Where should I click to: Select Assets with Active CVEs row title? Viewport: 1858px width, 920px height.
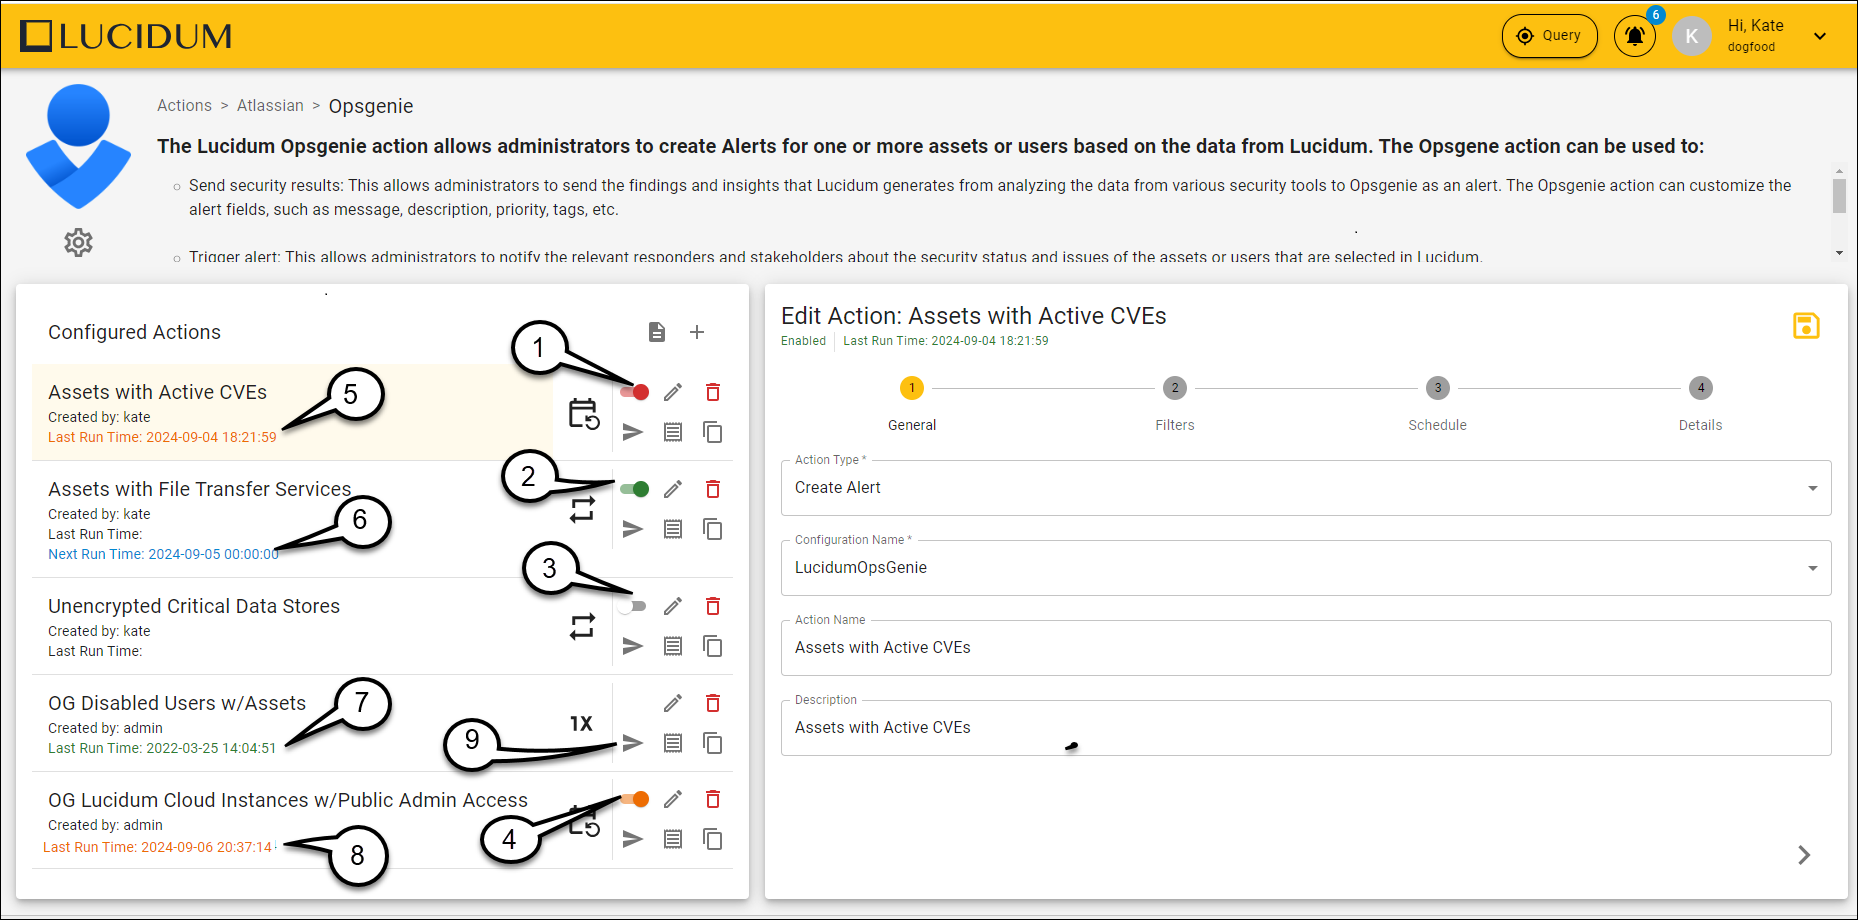158,392
